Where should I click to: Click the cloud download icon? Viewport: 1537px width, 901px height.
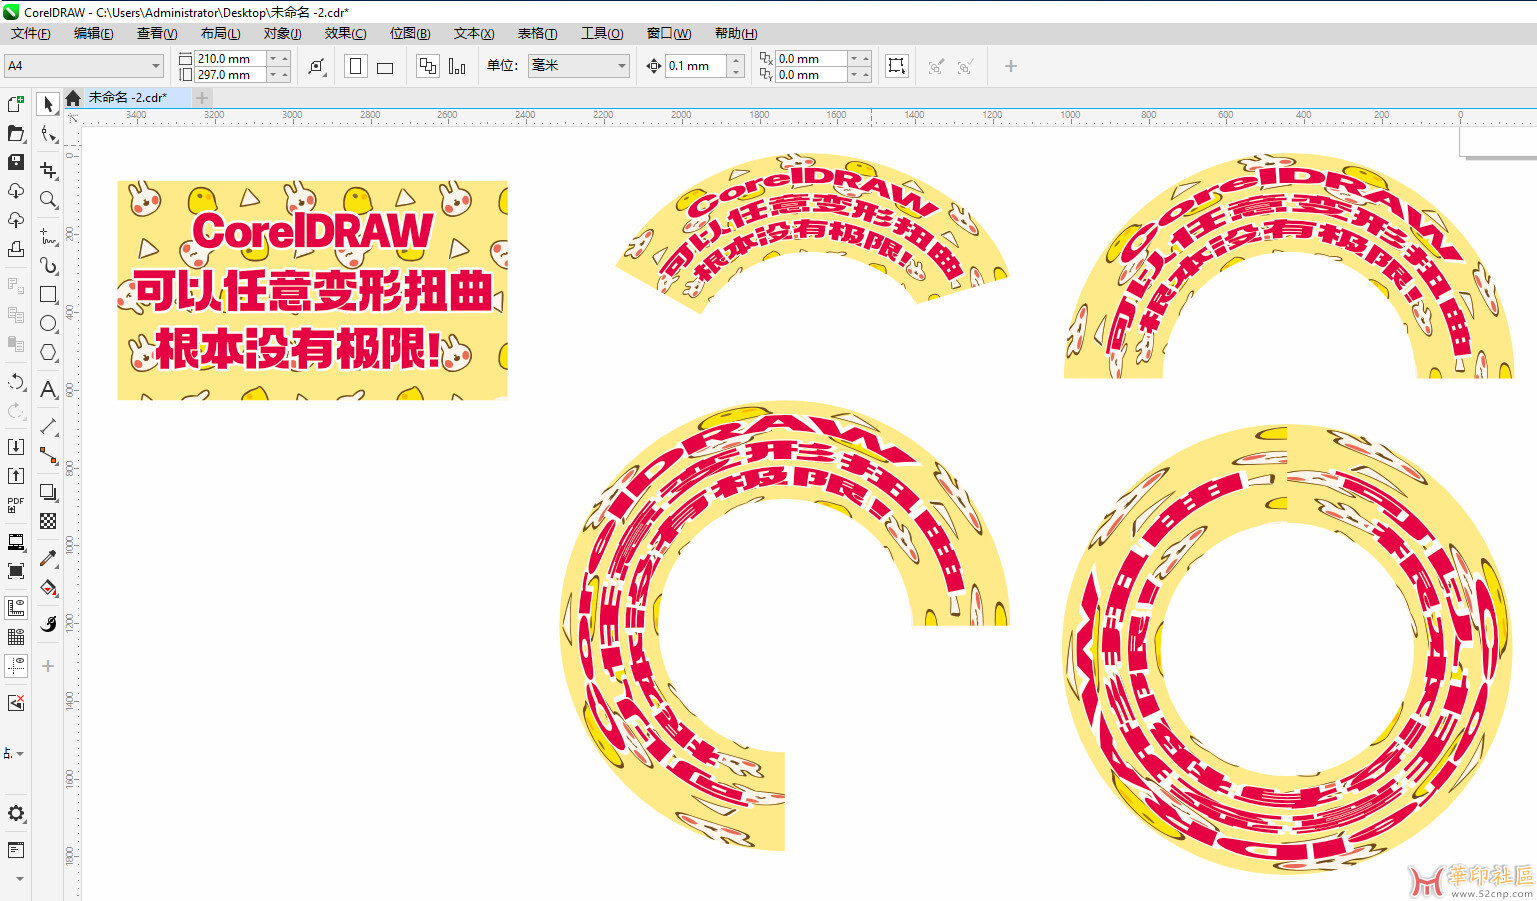click(16, 191)
